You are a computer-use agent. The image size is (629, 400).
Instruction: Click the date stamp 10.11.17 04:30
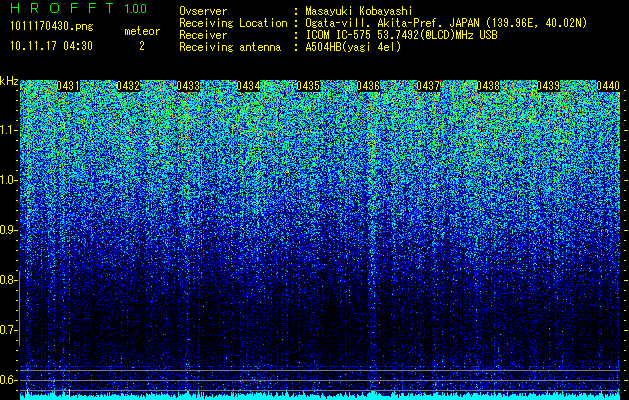click(51, 46)
